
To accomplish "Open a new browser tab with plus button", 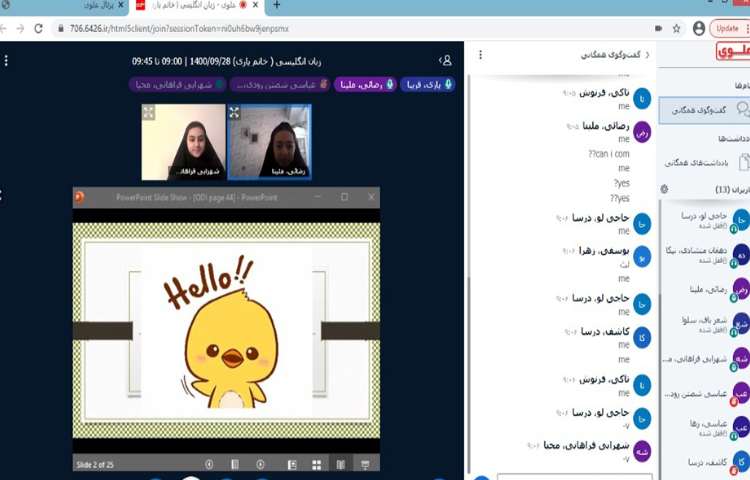I will point(276,5).
